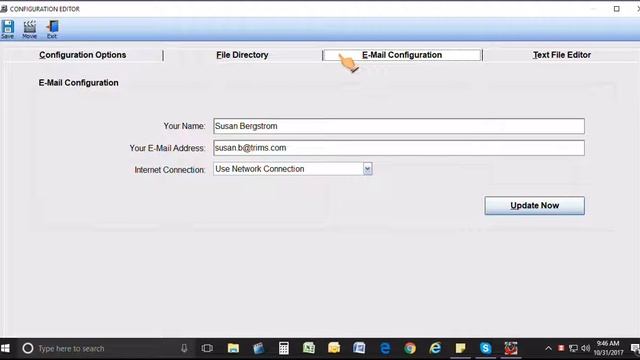Viewport: 640px width, 360px height.
Task: Open Microsoft Edge from taskbar
Action: 384,348
